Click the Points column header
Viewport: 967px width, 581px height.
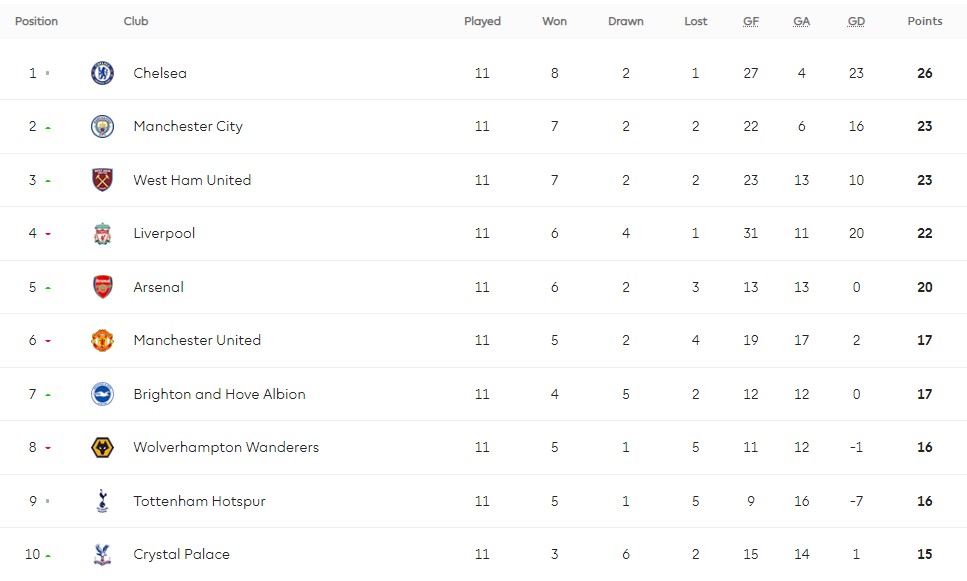pos(924,22)
